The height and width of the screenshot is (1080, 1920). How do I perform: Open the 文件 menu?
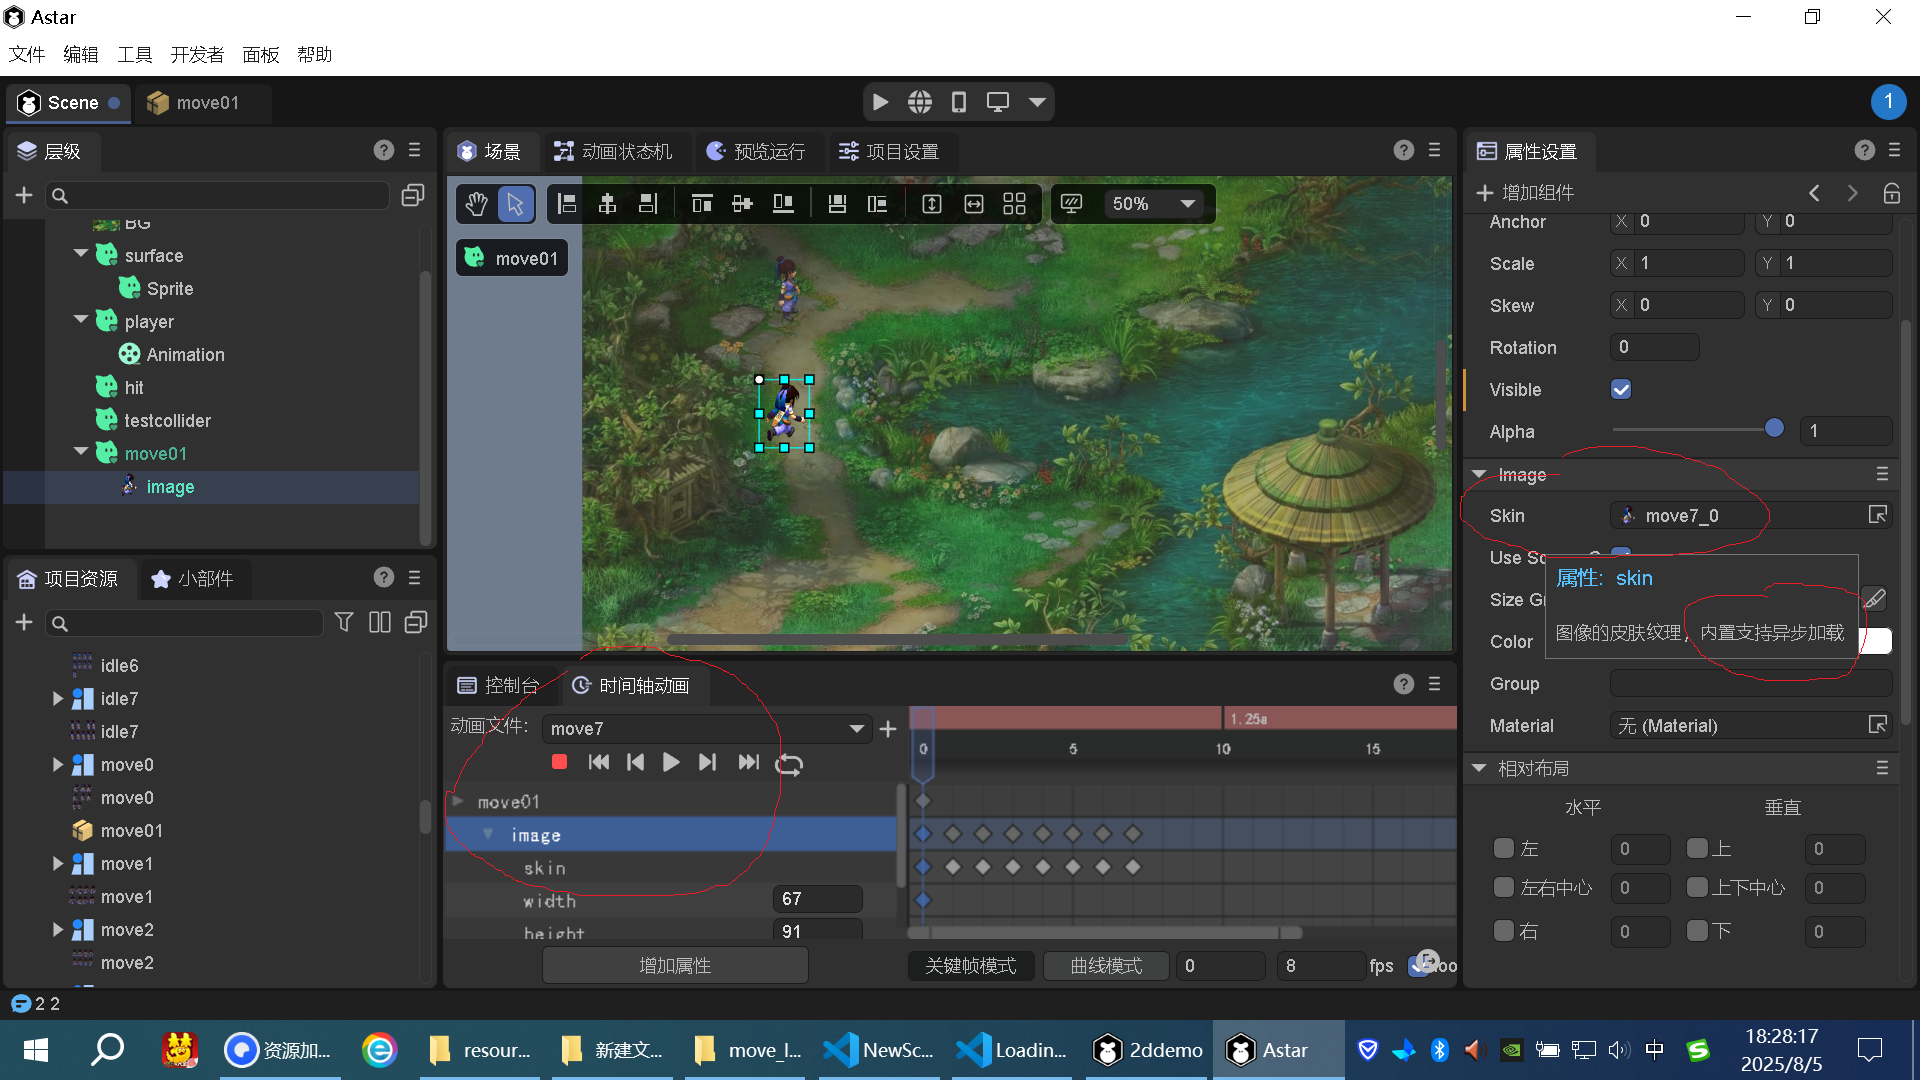tap(27, 54)
